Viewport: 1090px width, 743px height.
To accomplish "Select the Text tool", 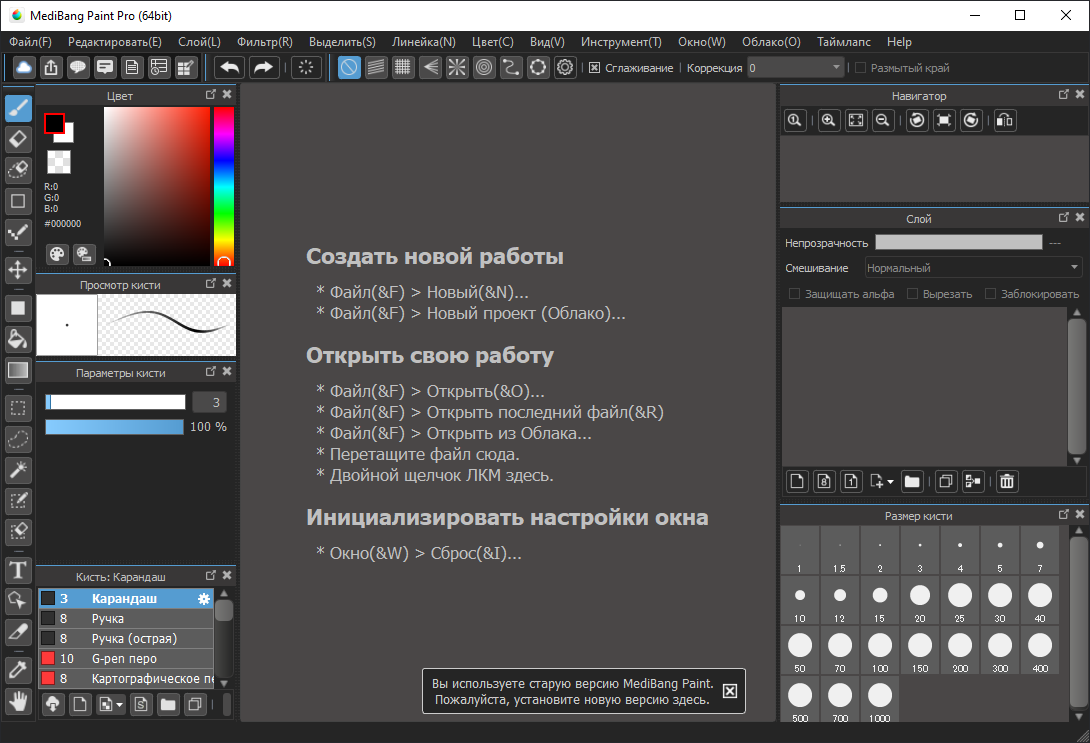I will pos(18,570).
